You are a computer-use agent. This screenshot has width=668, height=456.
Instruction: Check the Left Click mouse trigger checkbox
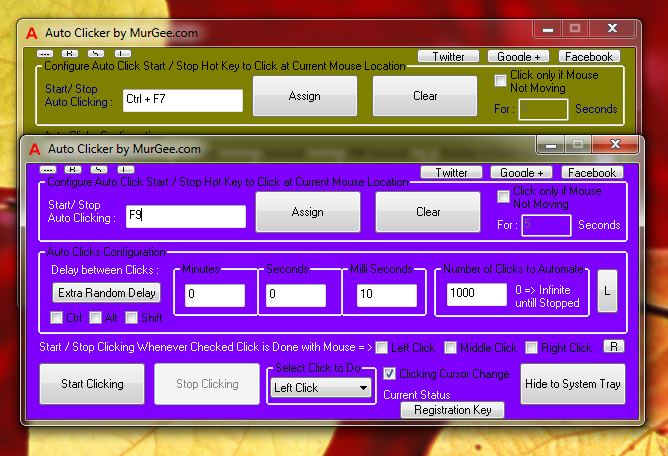381,348
